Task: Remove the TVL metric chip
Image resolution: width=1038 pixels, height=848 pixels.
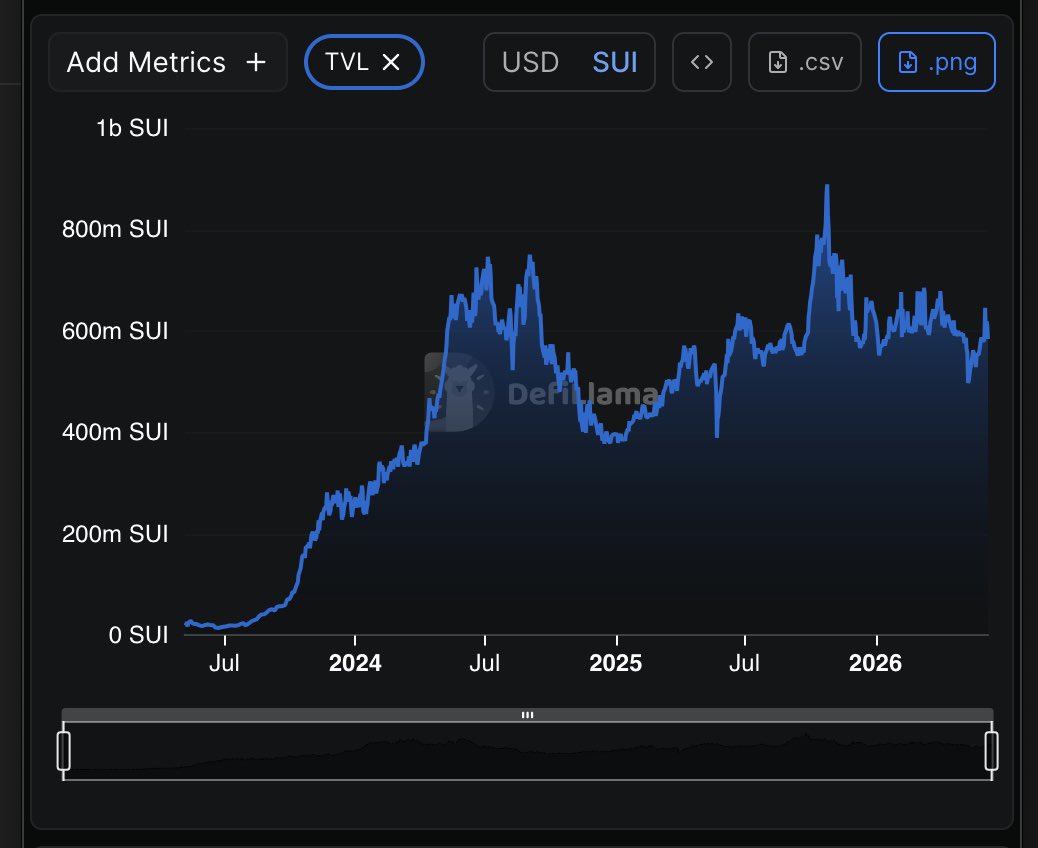Action: pos(391,62)
